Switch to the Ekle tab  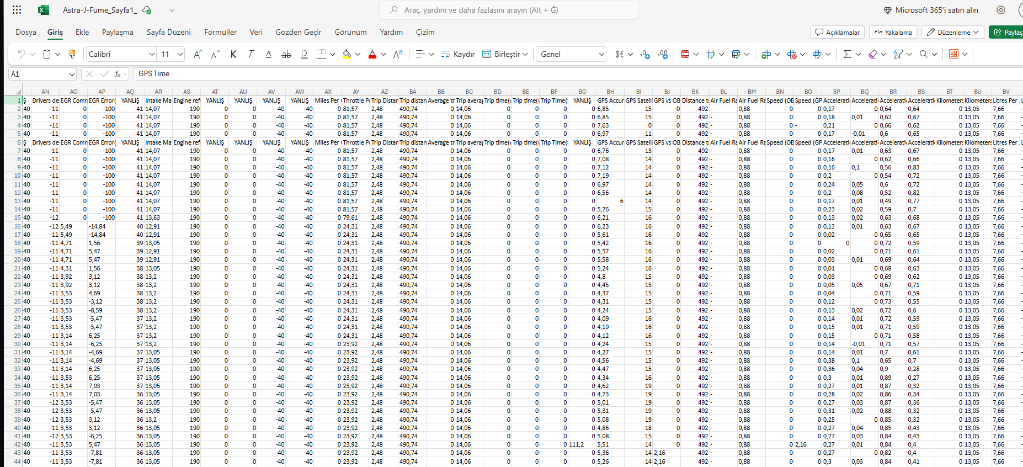(82, 32)
